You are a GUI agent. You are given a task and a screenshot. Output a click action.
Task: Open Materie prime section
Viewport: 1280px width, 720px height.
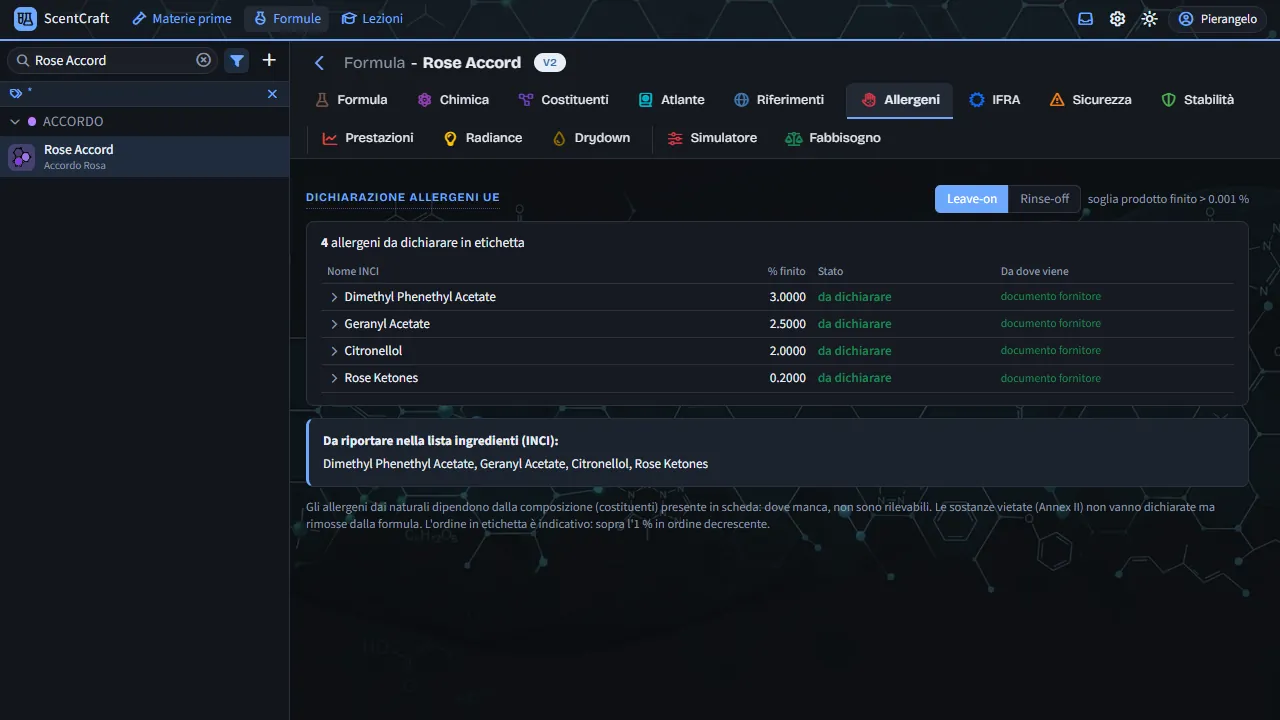[182, 19]
